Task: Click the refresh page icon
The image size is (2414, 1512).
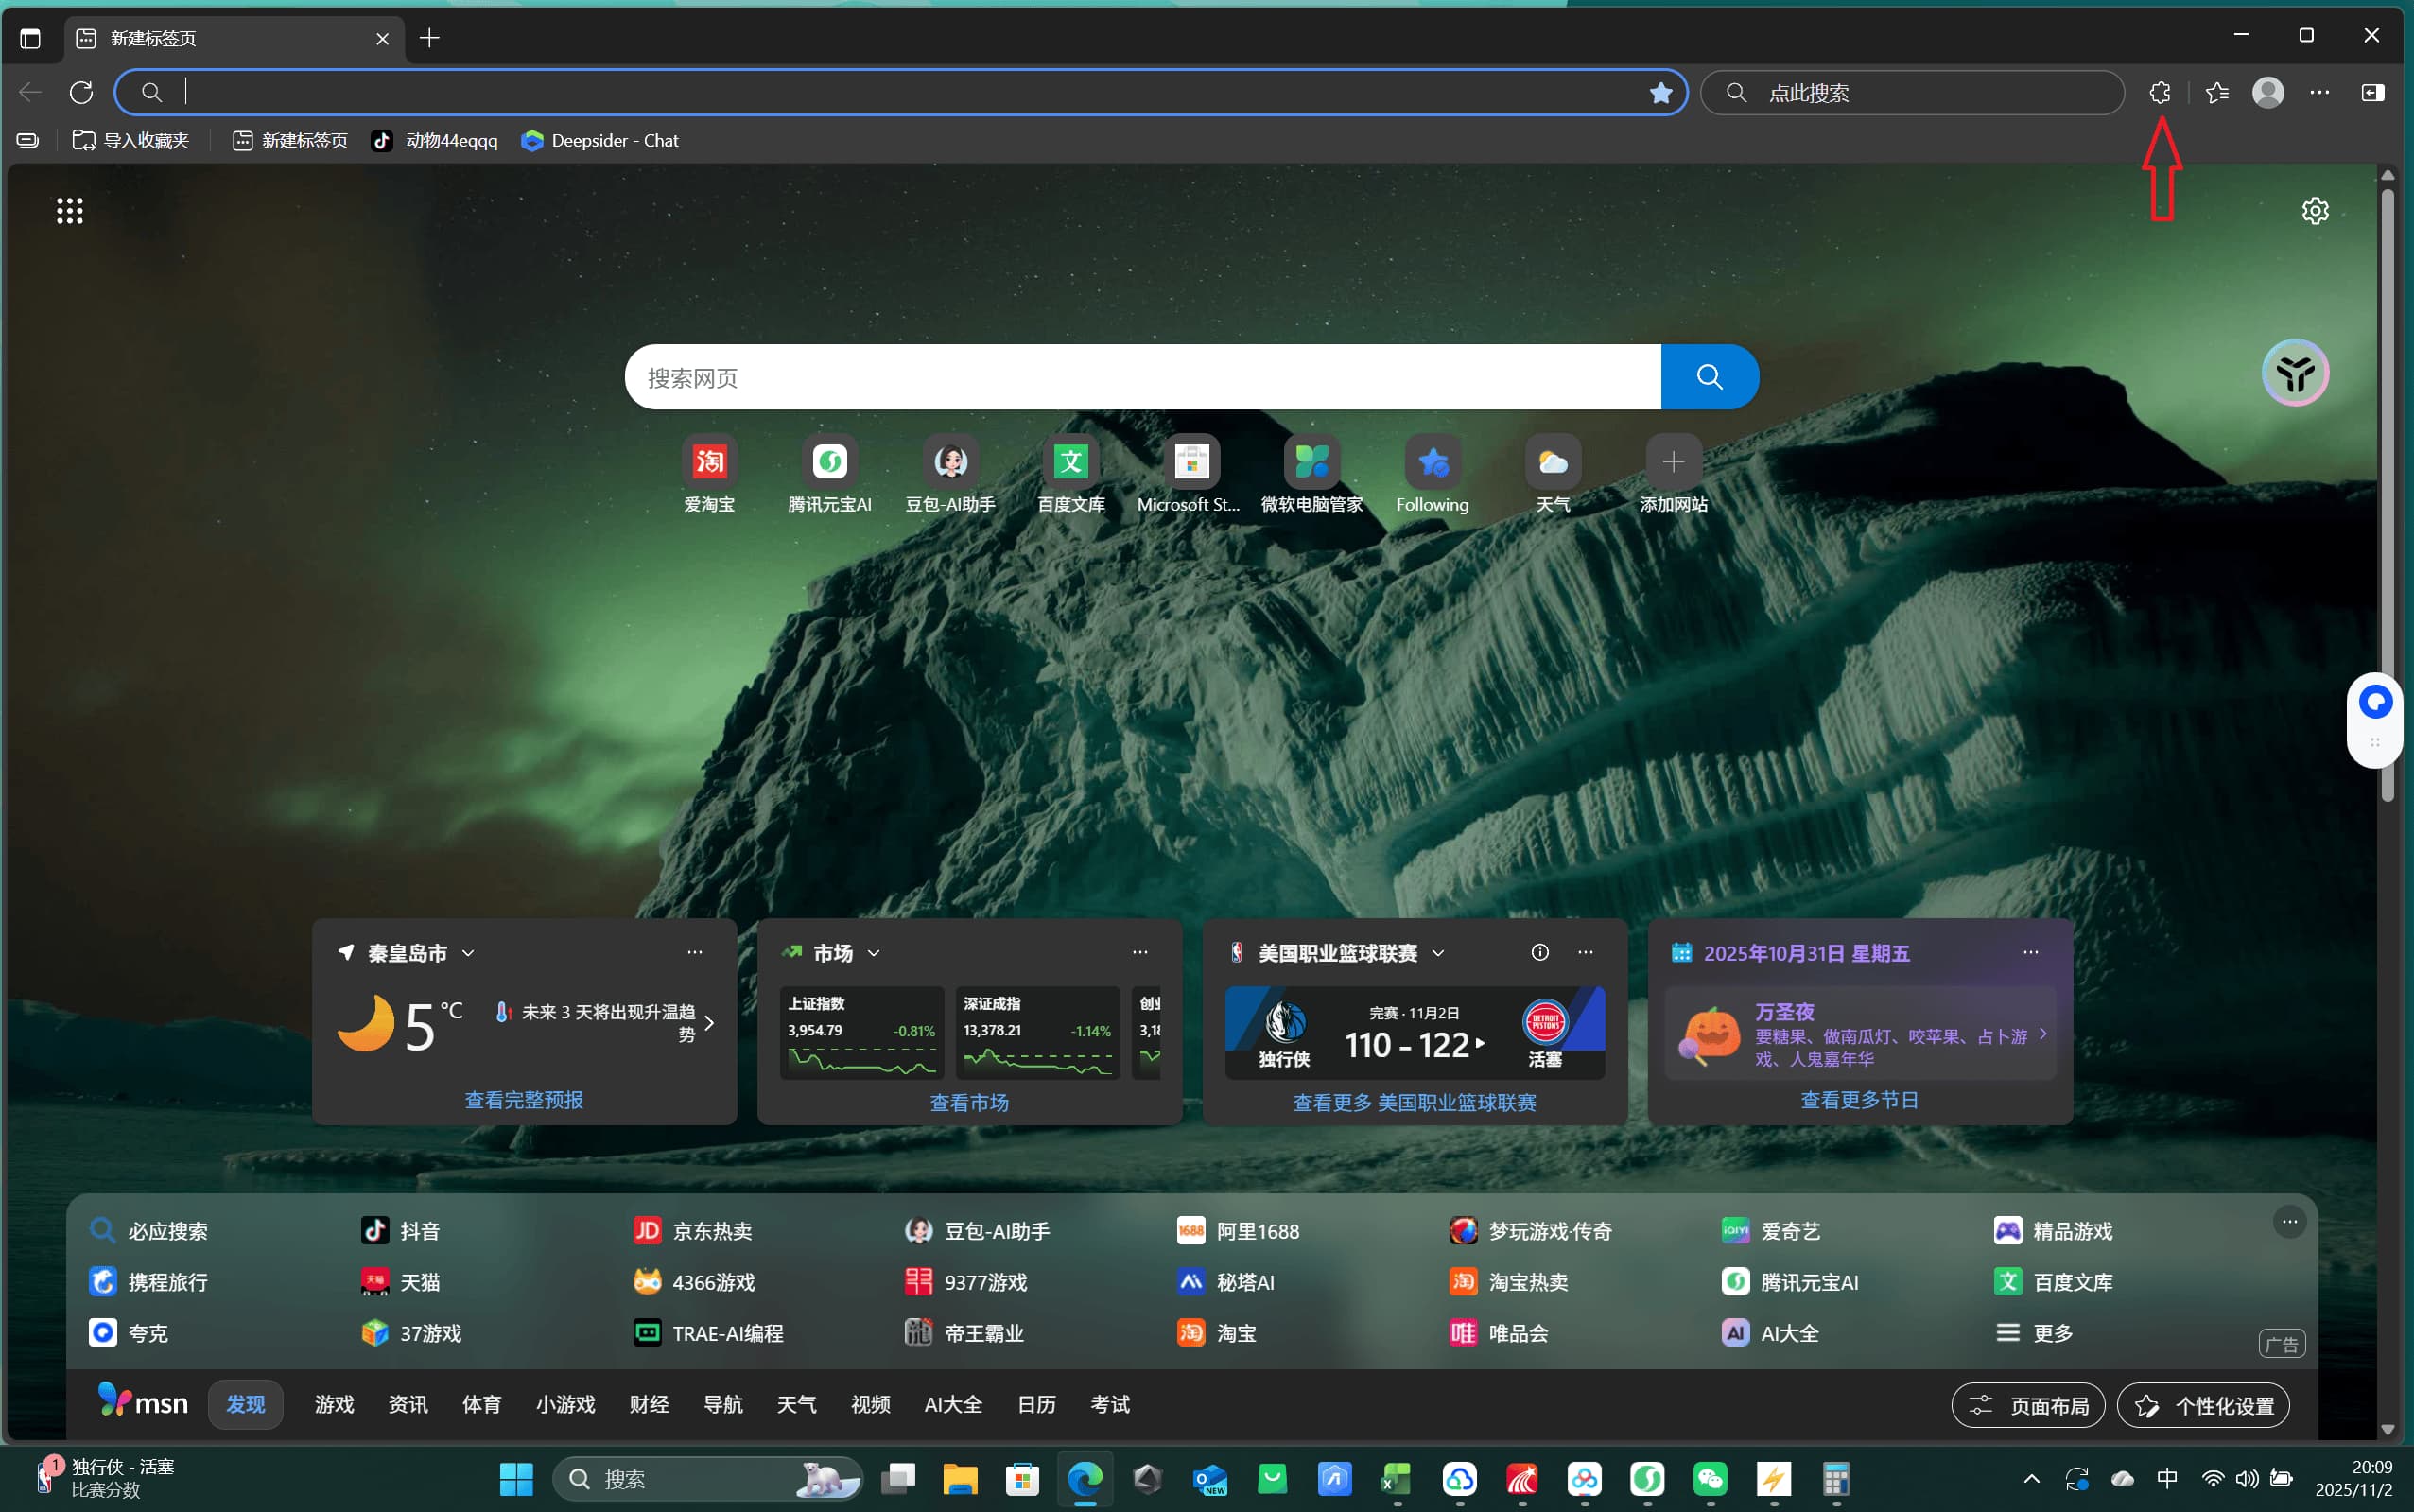Action: pyautogui.click(x=81, y=93)
